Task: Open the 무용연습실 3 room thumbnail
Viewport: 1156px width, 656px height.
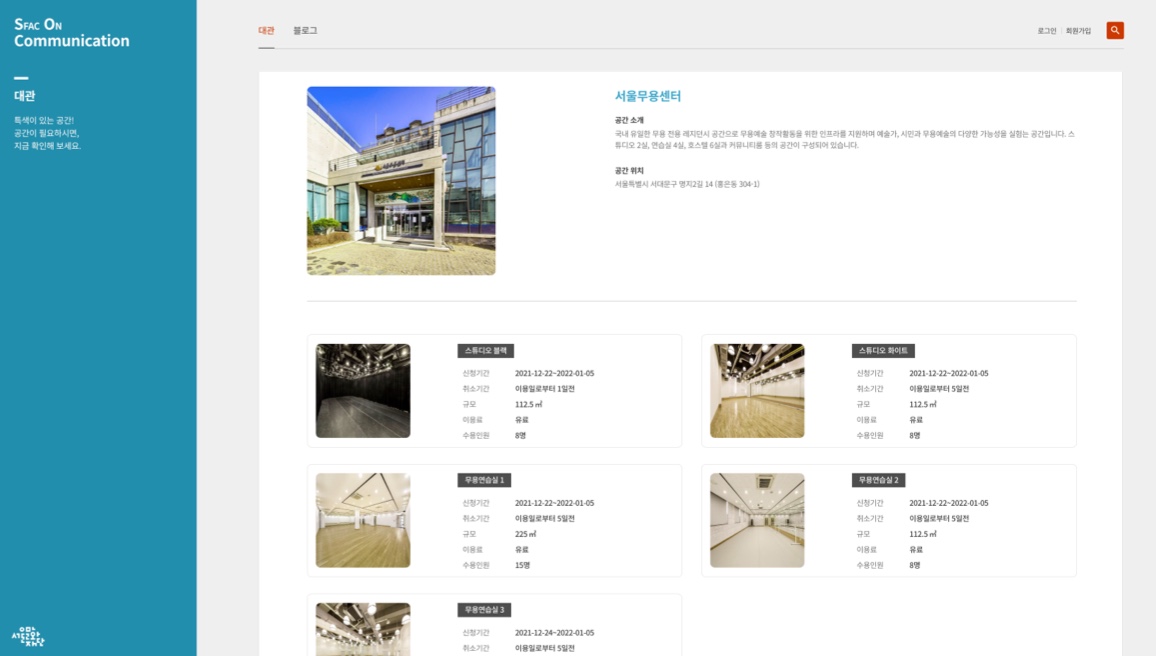Action: click(363, 629)
